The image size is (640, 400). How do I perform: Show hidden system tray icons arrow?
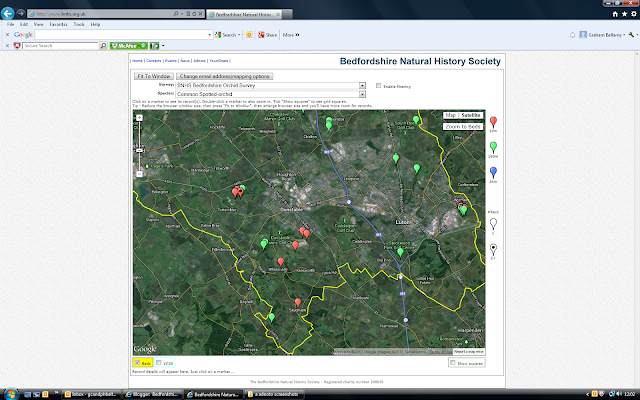(587, 394)
